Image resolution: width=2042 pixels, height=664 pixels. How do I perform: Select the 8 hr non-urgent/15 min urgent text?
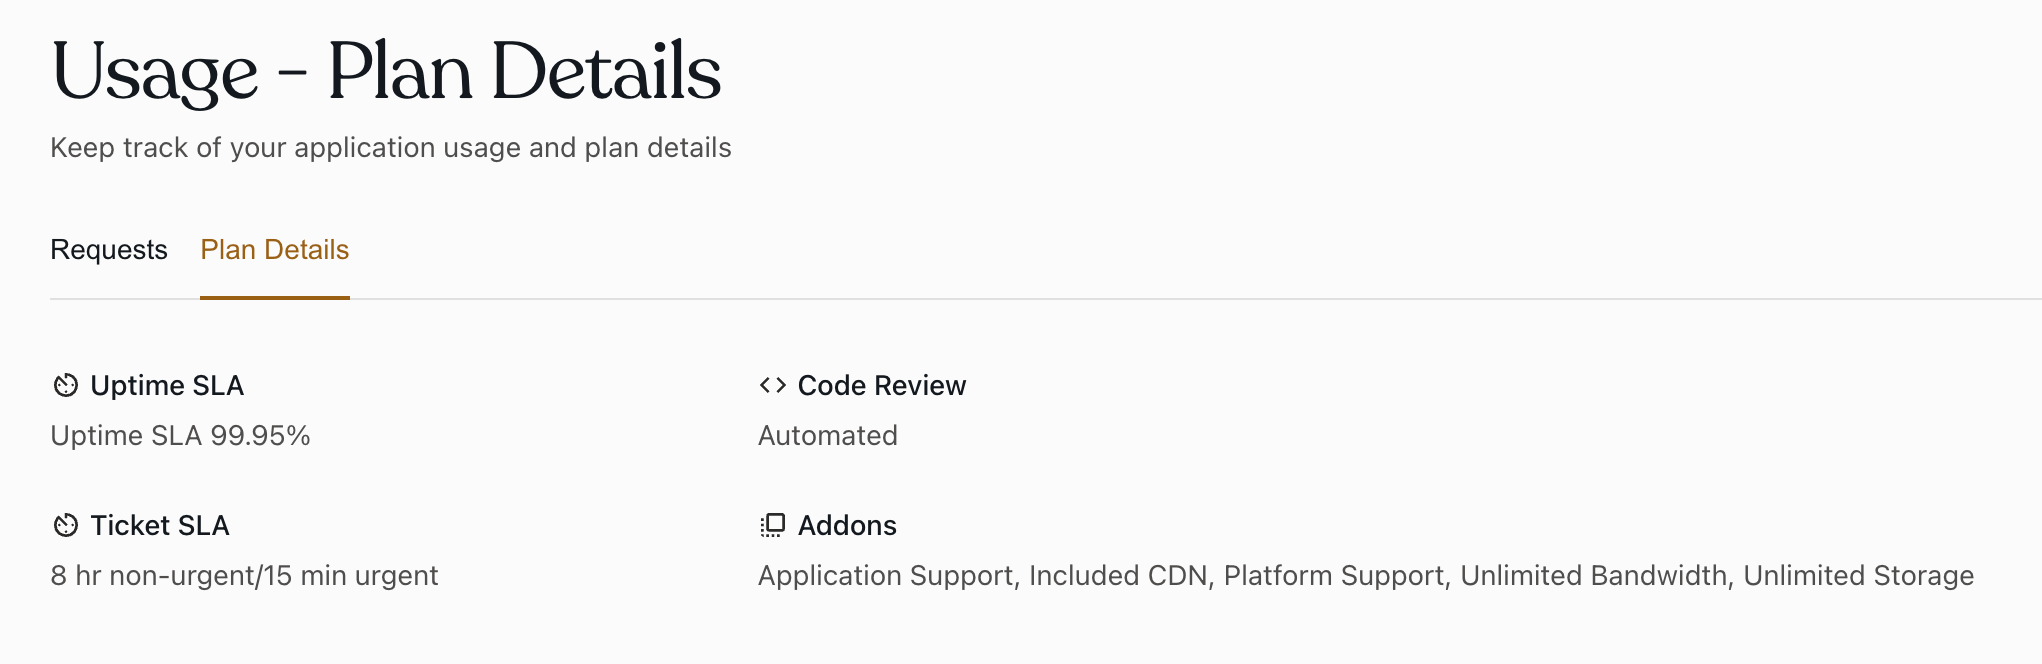pyautogui.click(x=244, y=575)
